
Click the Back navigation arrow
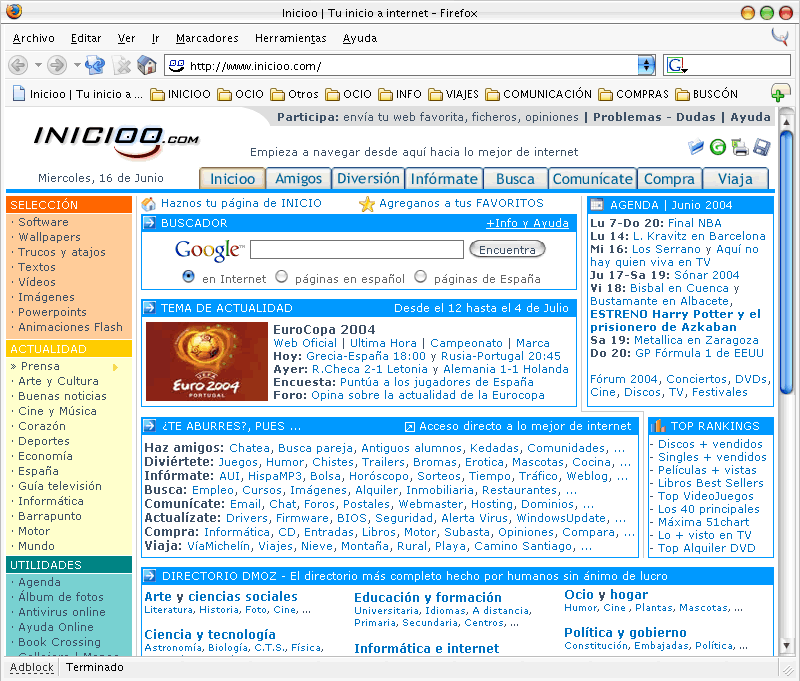tap(18, 65)
